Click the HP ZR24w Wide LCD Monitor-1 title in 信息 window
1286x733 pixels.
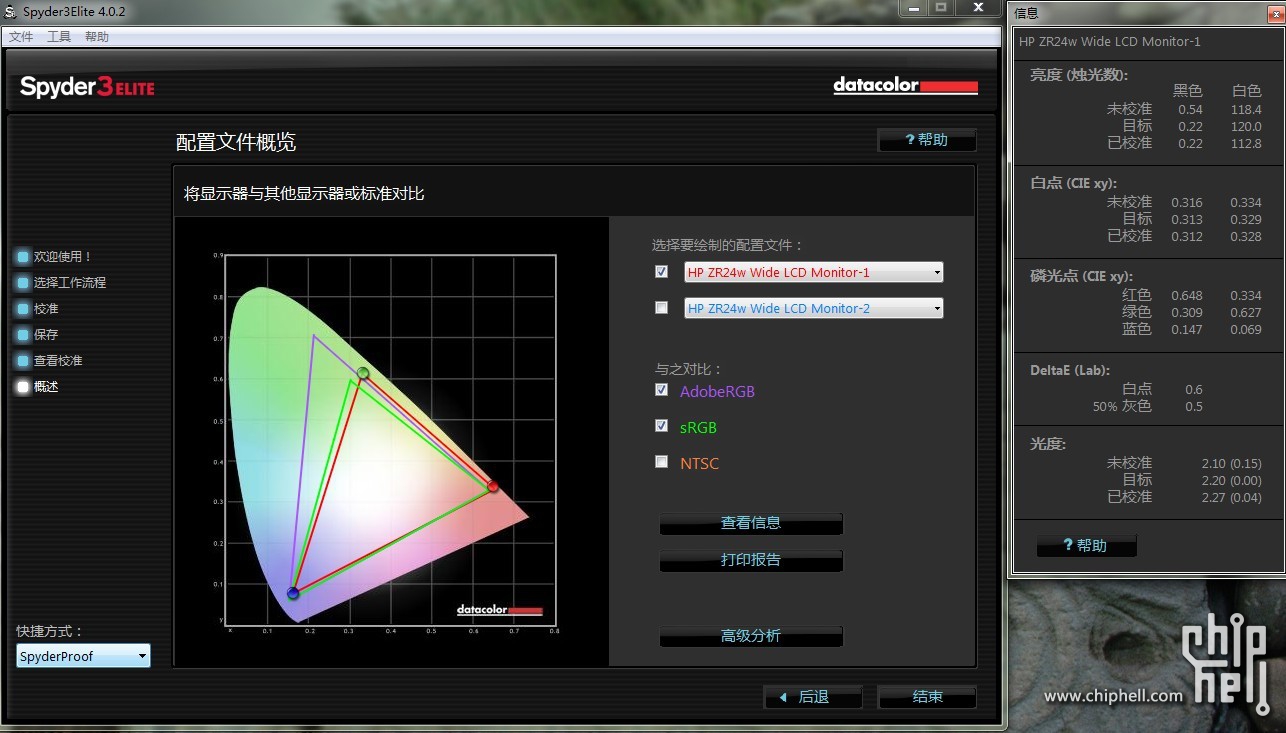tap(1109, 42)
